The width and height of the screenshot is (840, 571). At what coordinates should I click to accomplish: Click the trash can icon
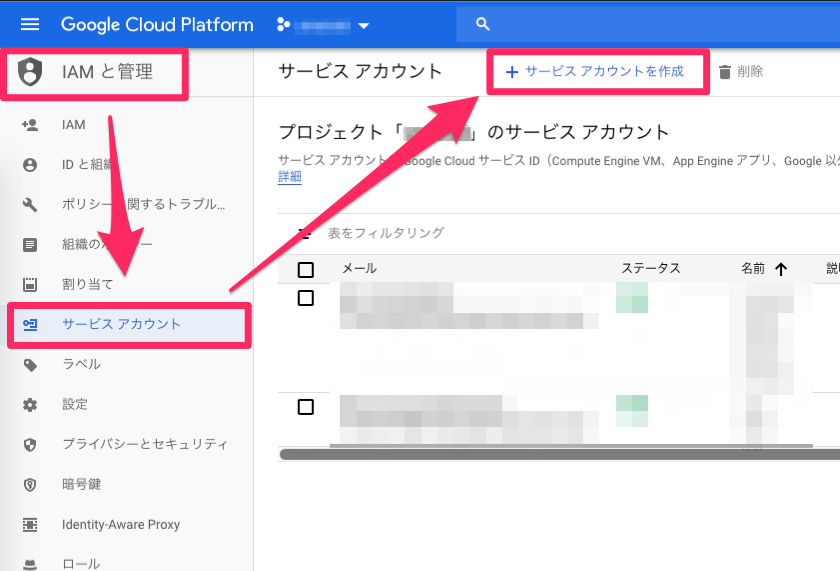tap(724, 72)
